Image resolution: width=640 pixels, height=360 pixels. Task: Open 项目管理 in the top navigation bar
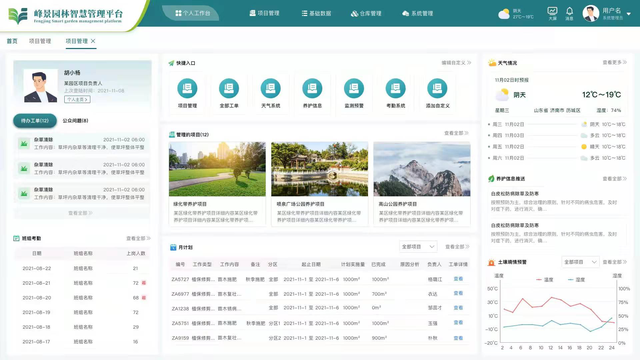[264, 13]
